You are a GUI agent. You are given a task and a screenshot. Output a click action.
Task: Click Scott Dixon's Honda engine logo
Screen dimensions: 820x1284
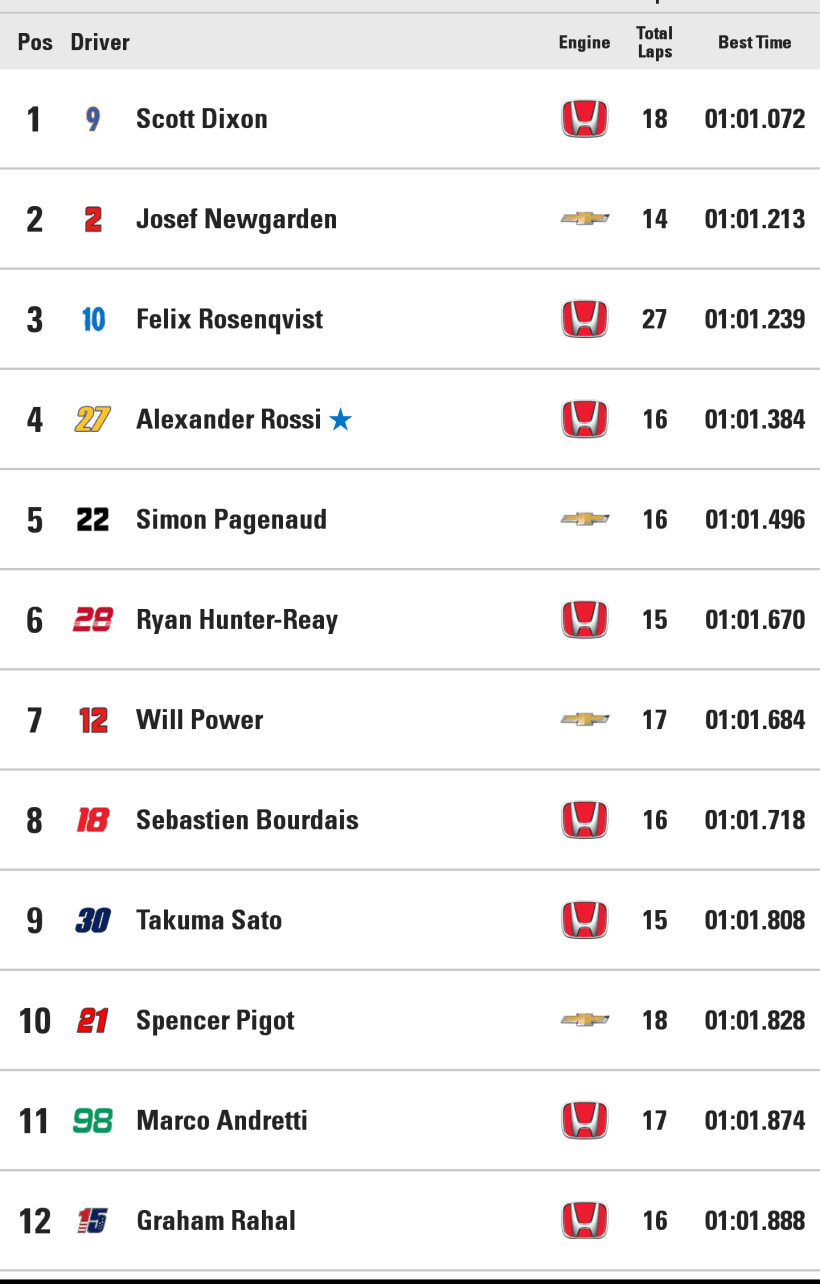point(584,119)
